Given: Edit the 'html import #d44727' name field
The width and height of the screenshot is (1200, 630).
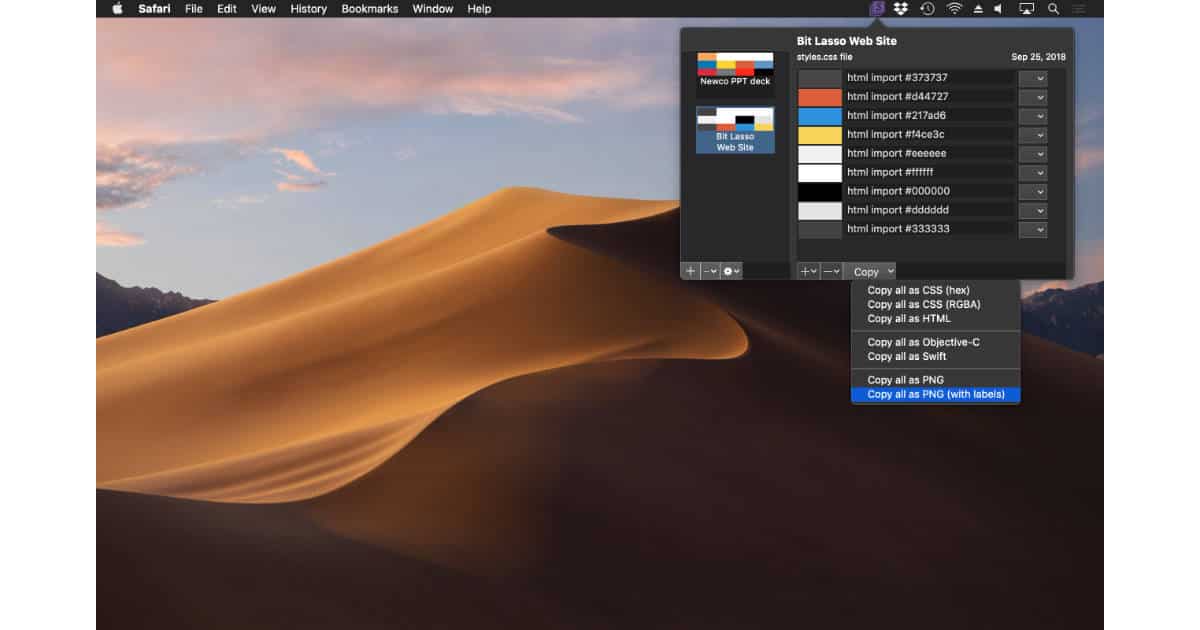Looking at the screenshot, I should [930, 97].
